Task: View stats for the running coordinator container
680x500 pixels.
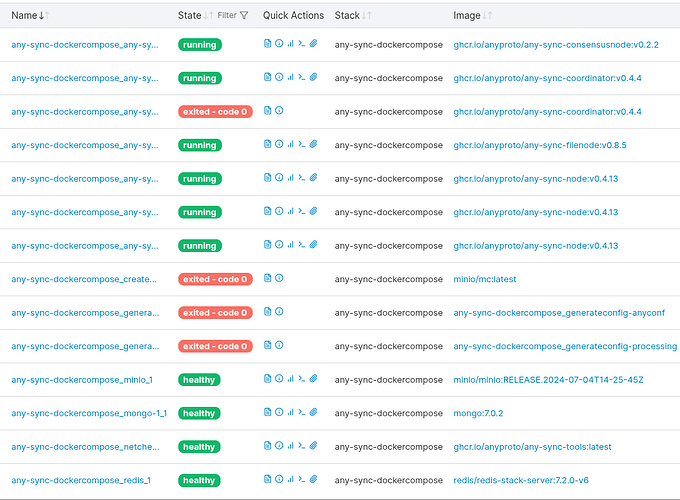Action: 291,77
